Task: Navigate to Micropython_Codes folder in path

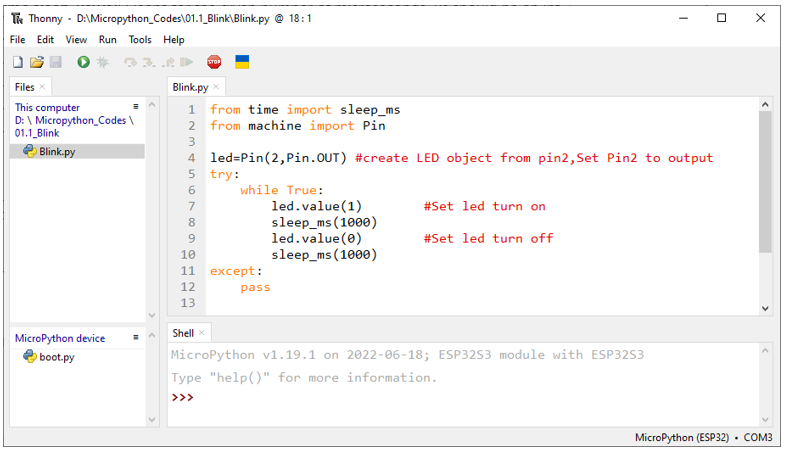Action: pyautogui.click(x=81, y=120)
